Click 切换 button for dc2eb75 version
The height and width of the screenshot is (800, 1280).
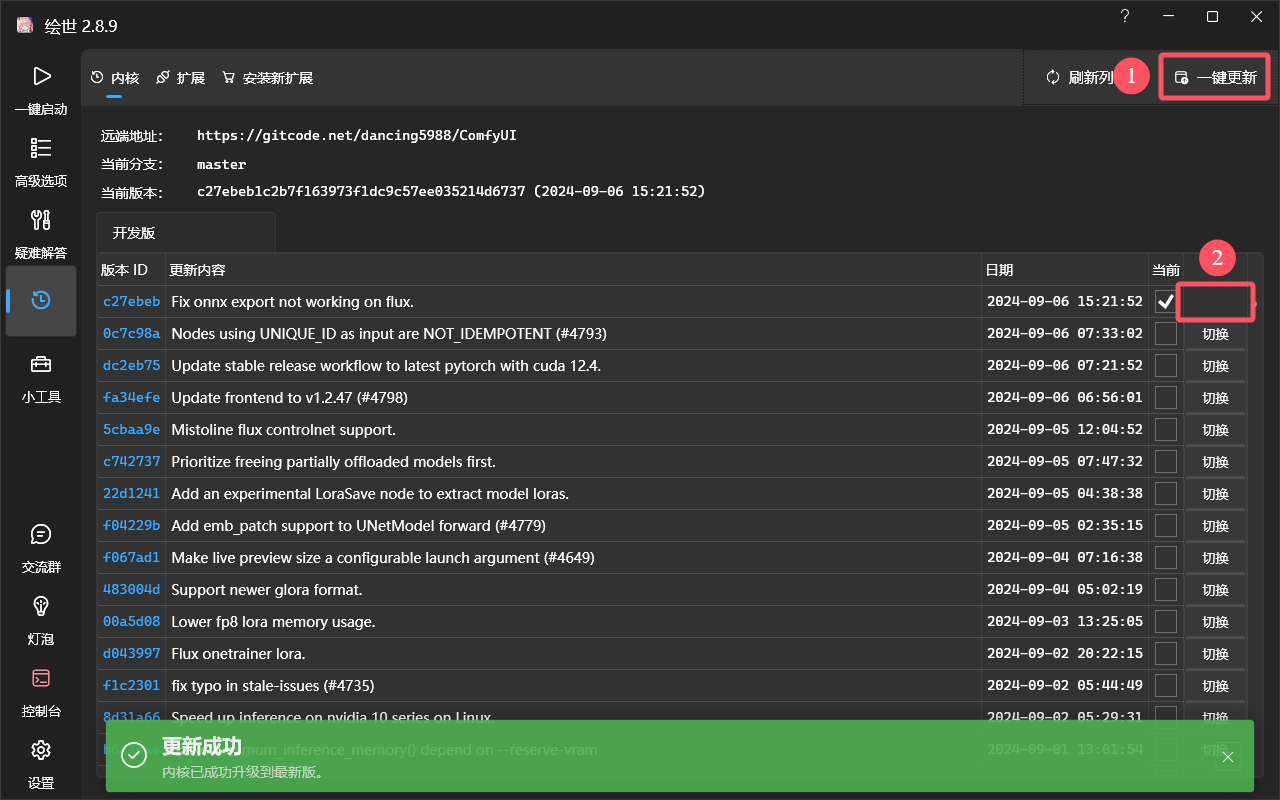pyautogui.click(x=1215, y=366)
